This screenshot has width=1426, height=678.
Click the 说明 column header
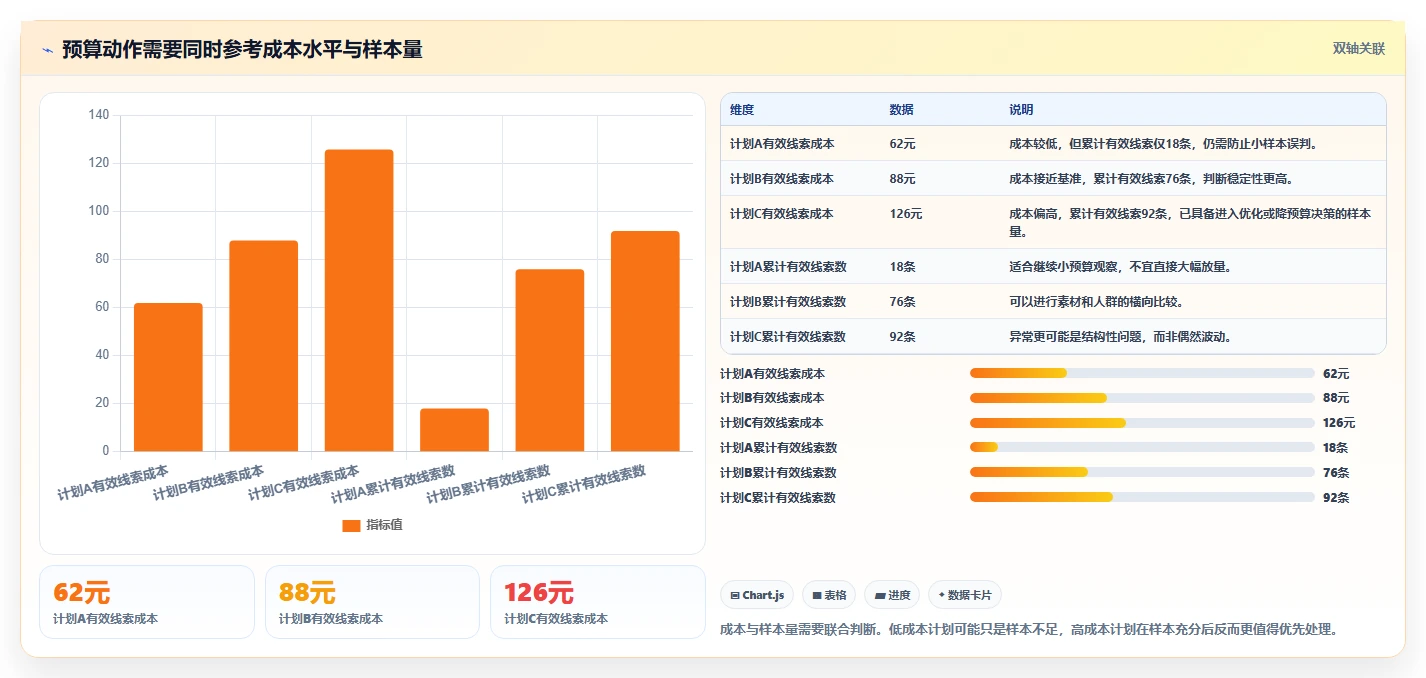[x=1021, y=110]
